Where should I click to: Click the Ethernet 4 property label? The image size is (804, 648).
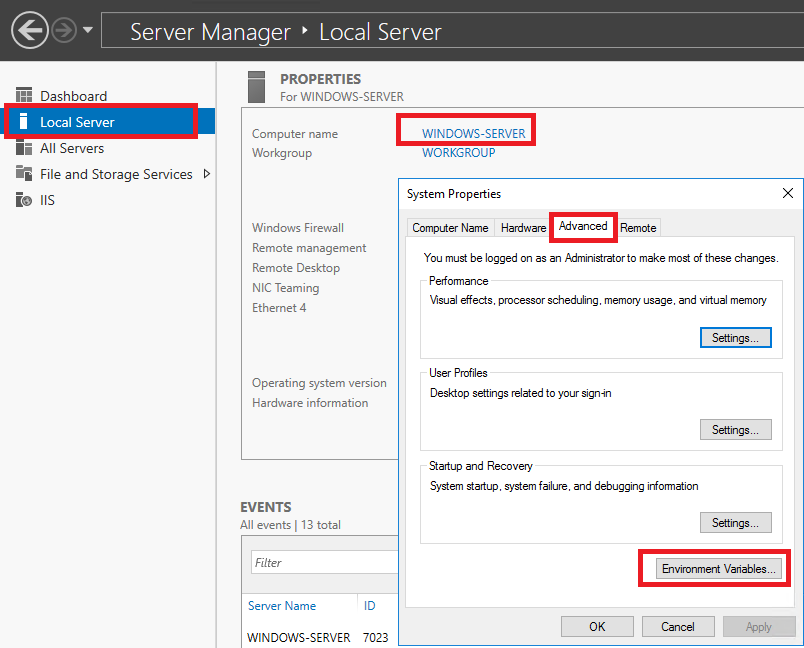click(279, 308)
